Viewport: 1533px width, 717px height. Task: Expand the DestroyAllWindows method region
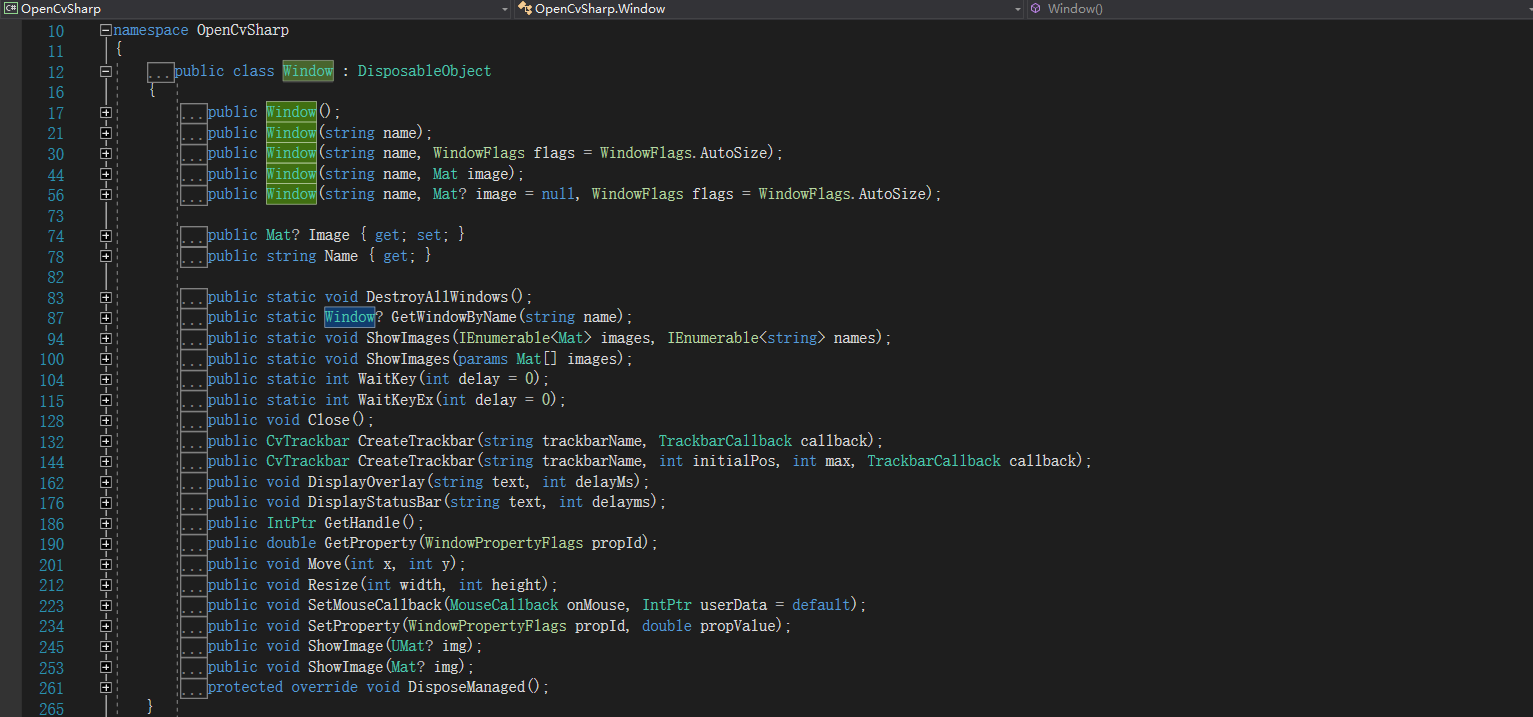click(x=106, y=296)
